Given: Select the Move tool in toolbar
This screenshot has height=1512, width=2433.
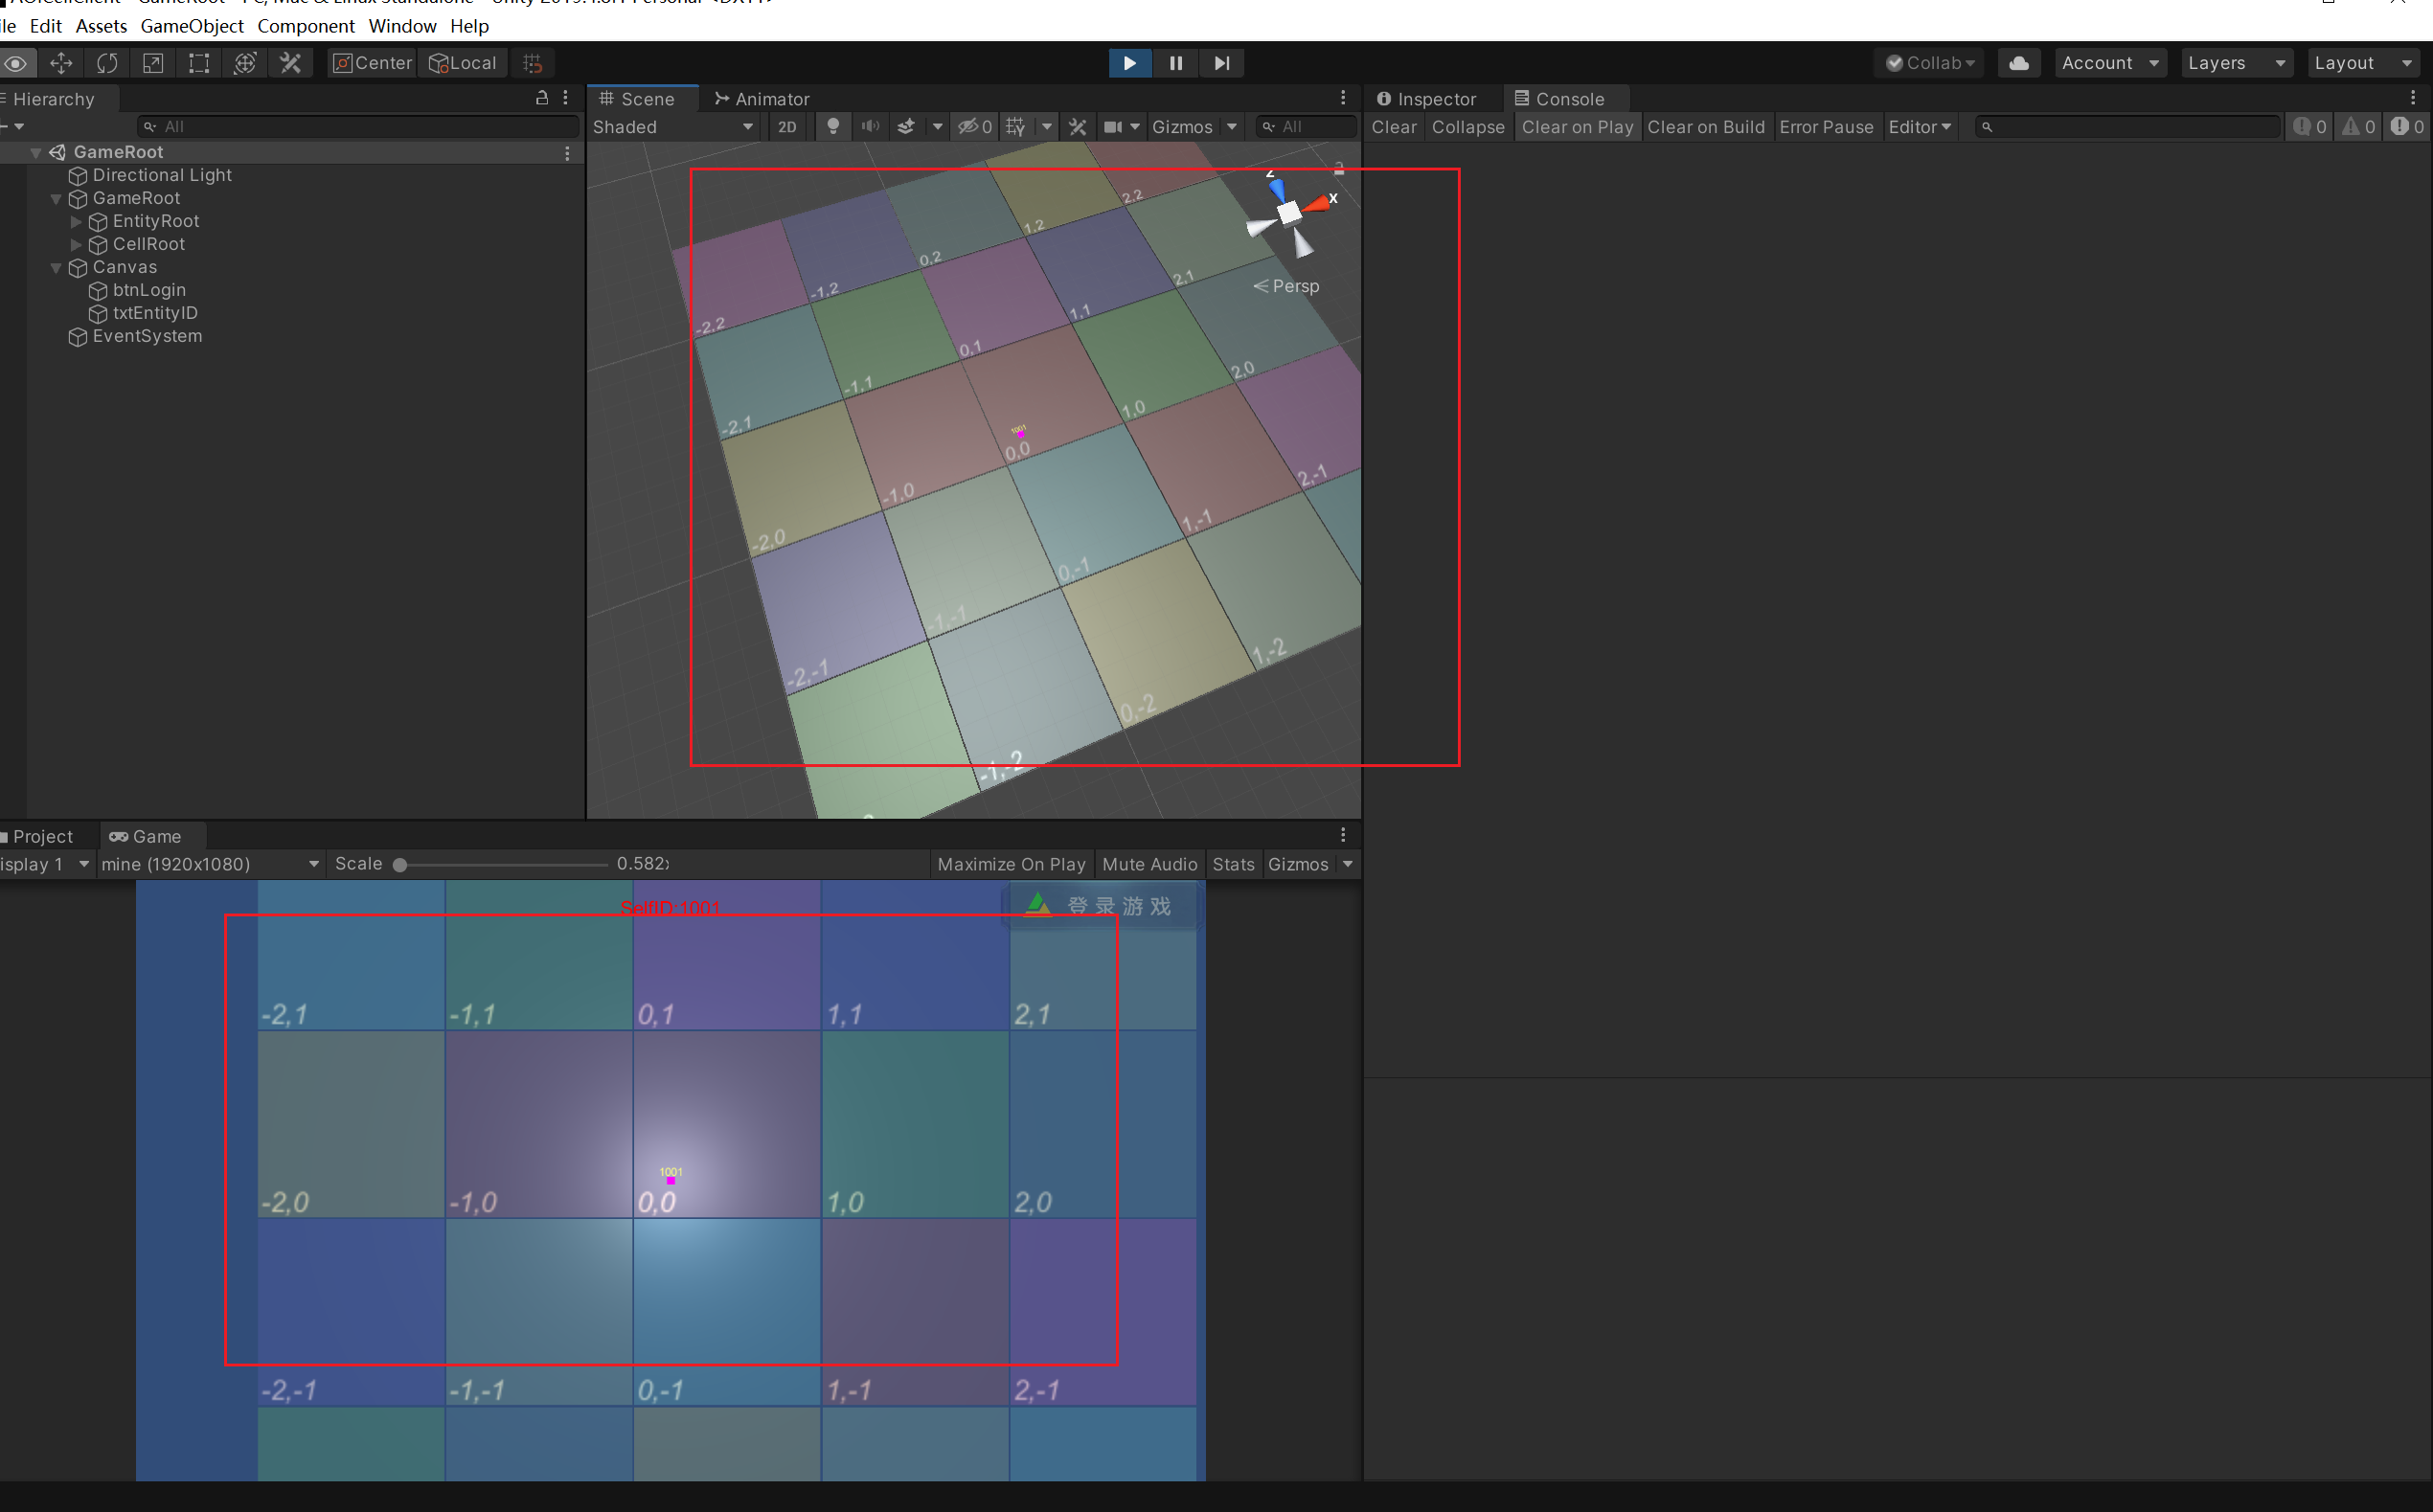Looking at the screenshot, I should 61,63.
